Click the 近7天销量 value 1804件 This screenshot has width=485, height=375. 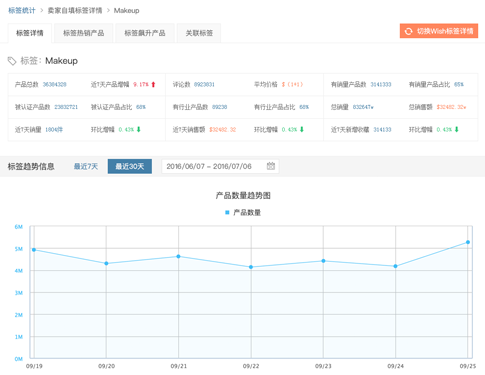point(54,129)
